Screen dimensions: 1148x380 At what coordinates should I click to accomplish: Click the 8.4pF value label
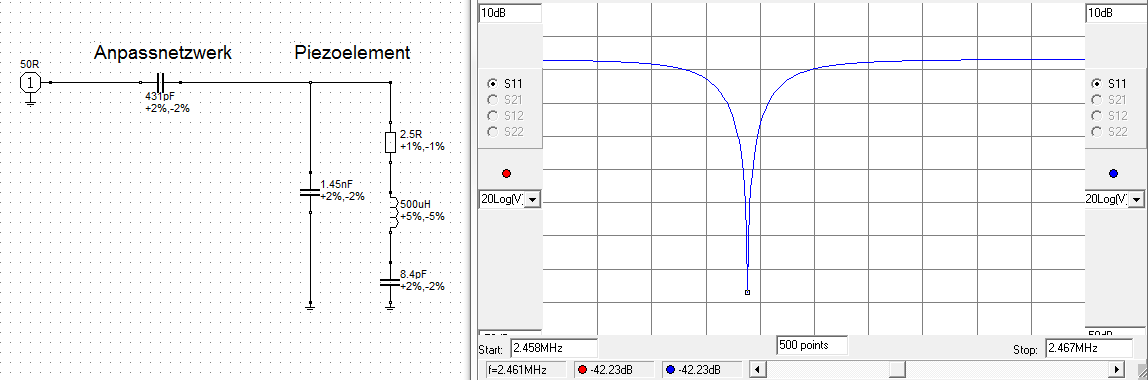tap(414, 275)
